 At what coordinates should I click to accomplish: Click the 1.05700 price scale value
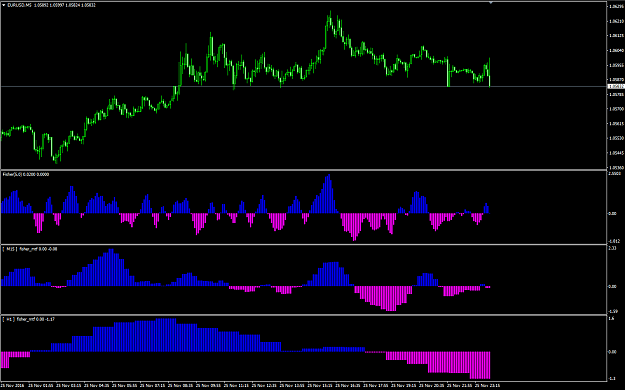616,108
